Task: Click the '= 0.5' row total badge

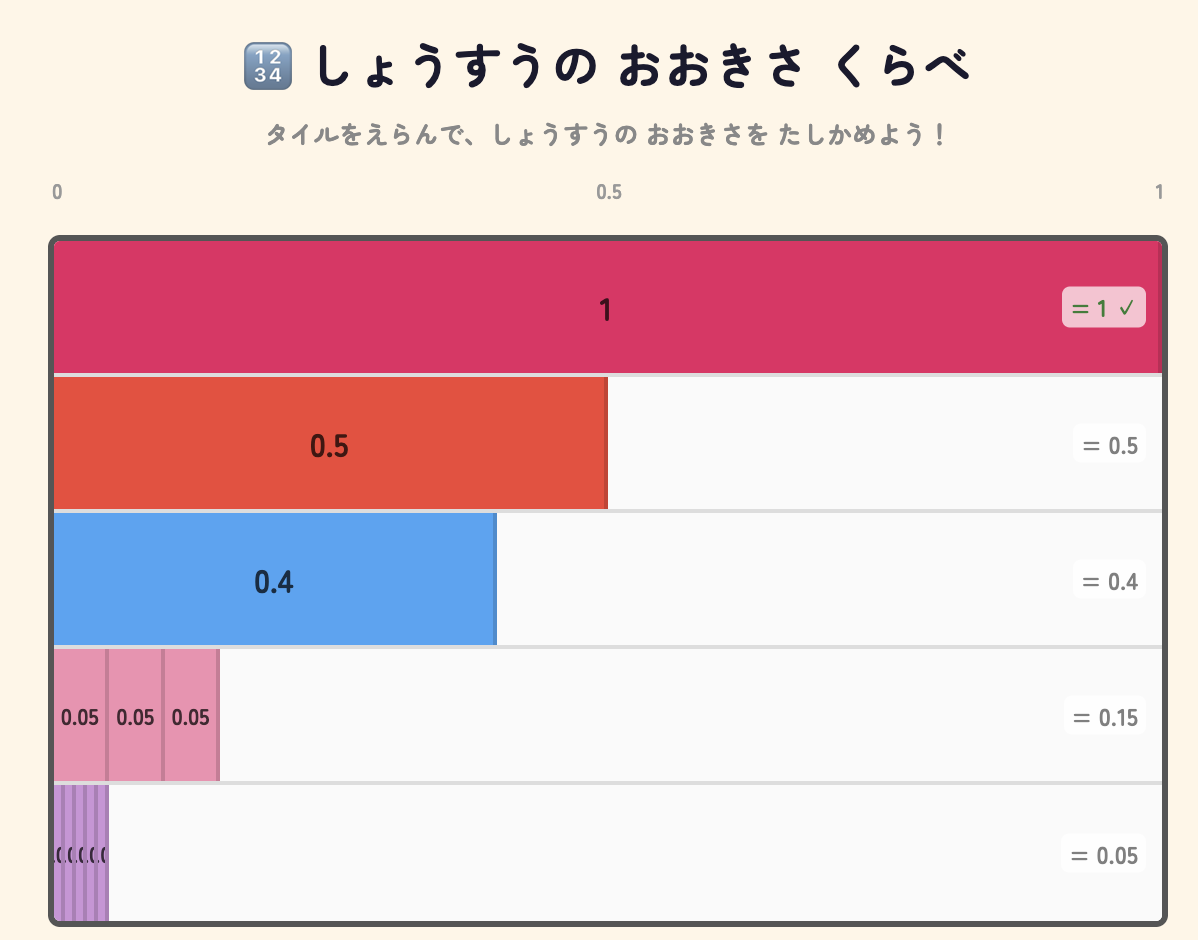Action: [1110, 445]
